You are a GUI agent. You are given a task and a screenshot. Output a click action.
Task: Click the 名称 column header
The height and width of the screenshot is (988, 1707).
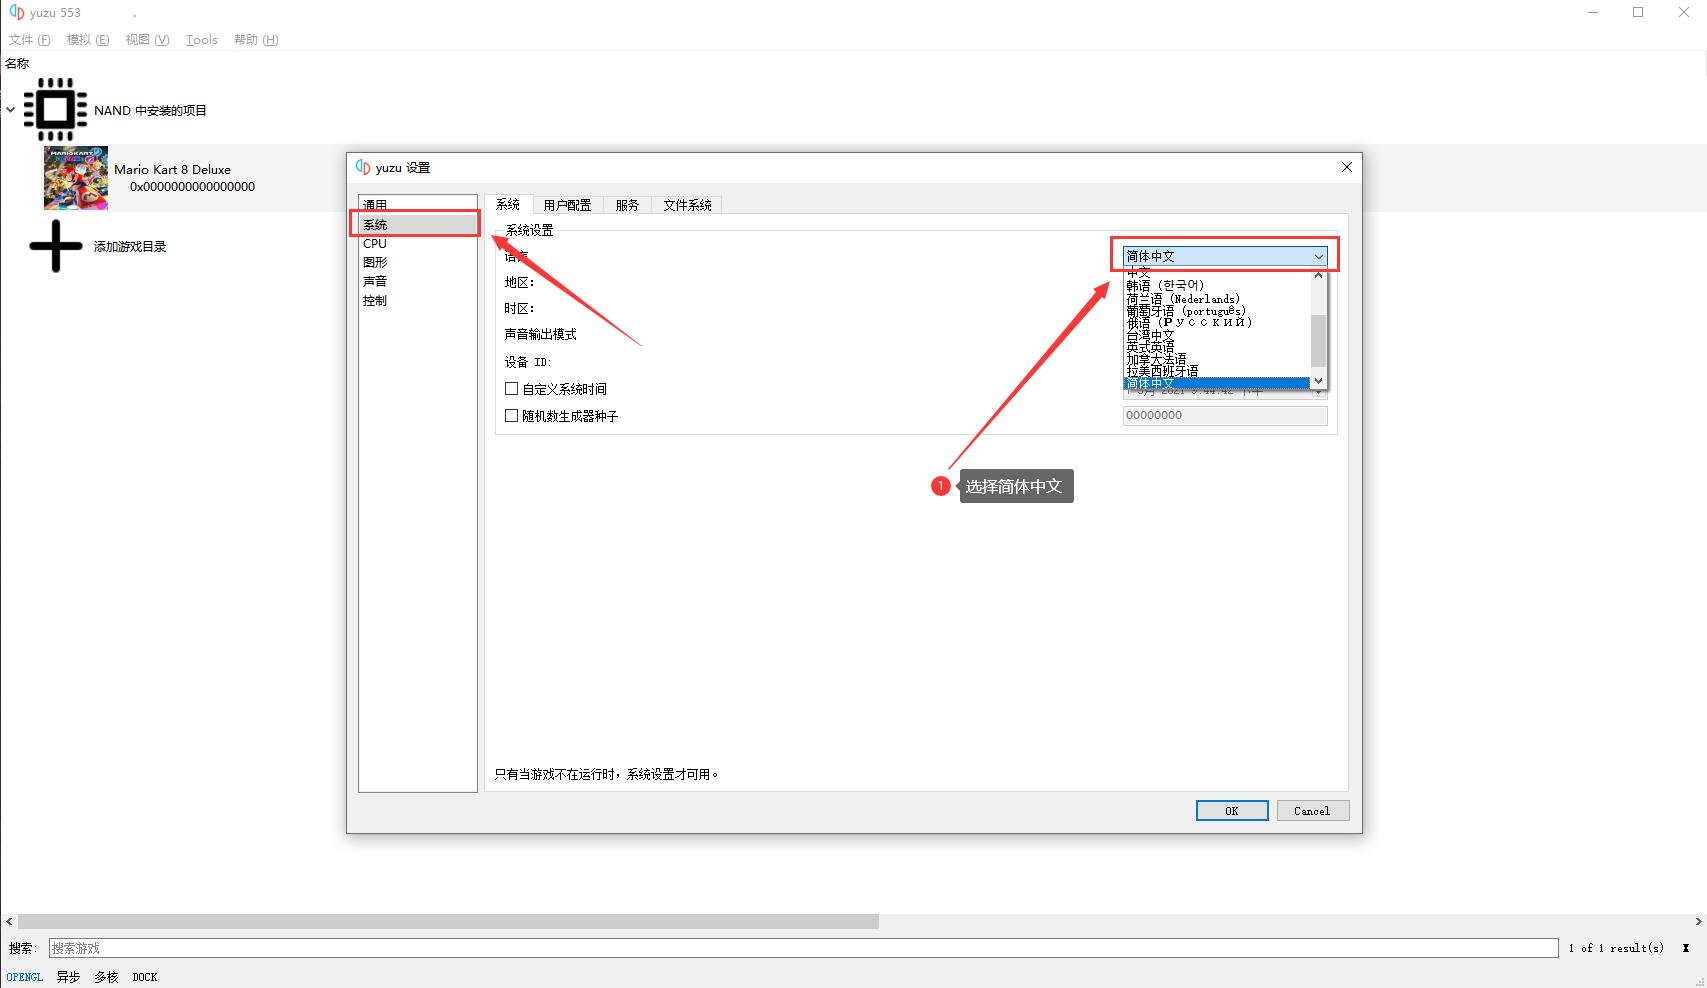point(18,63)
